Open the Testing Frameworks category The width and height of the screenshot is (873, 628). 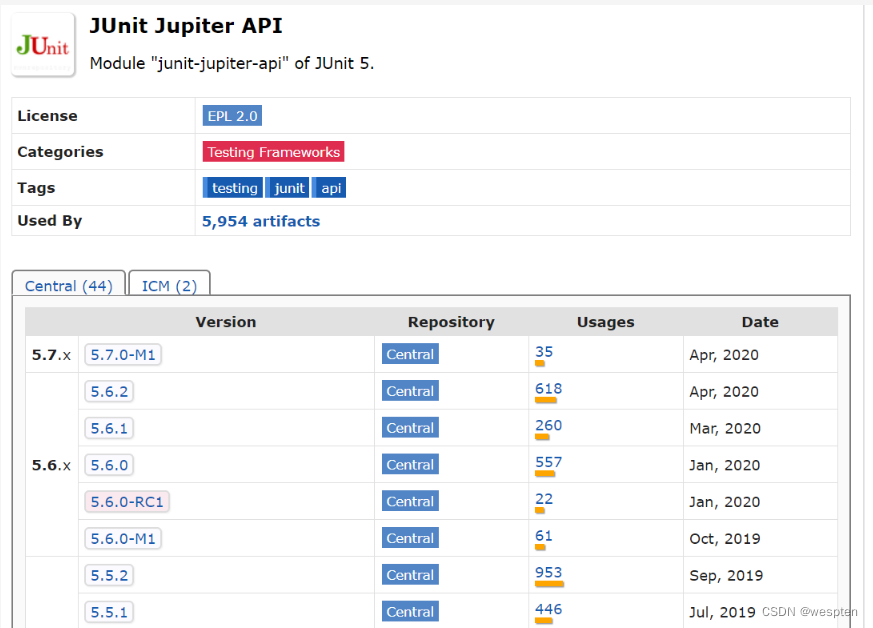pyautogui.click(x=273, y=152)
